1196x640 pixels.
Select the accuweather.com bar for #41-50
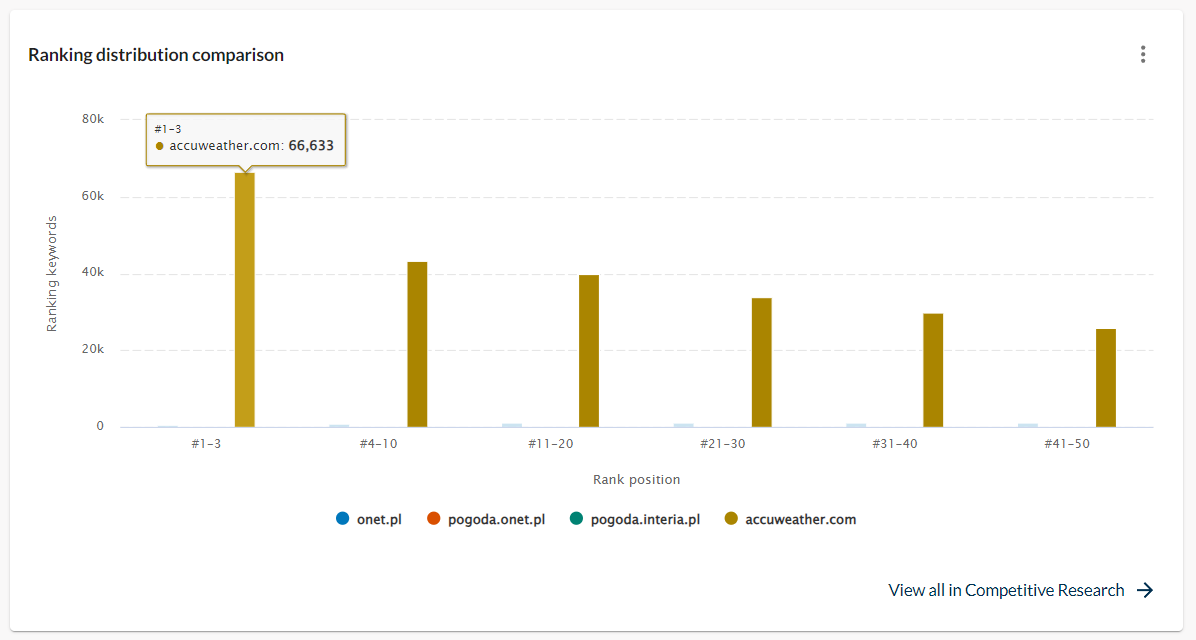[1105, 378]
